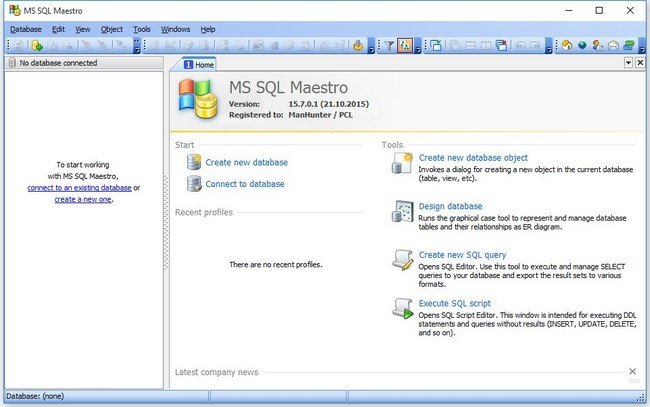650x407 pixels.
Task: Click the support user toolbar icon
Action: (598, 46)
